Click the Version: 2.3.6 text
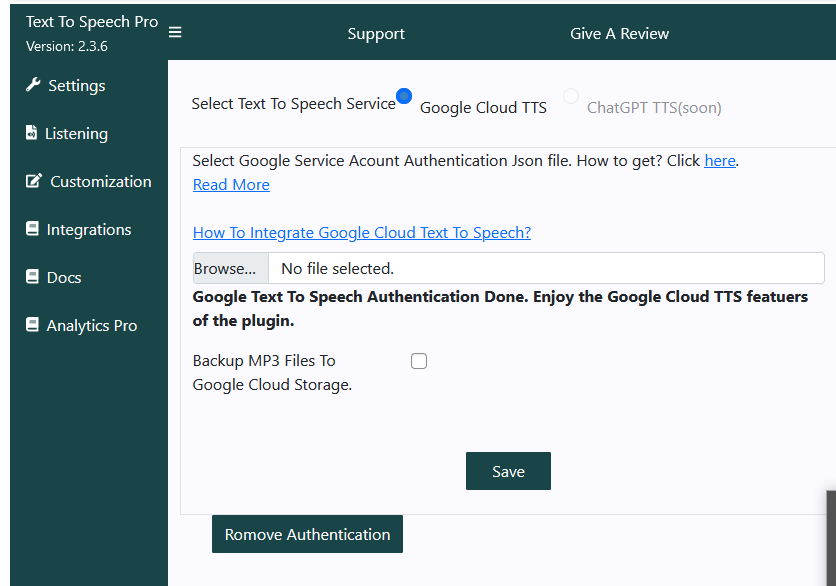The height and width of the screenshot is (586, 836). 67,46
